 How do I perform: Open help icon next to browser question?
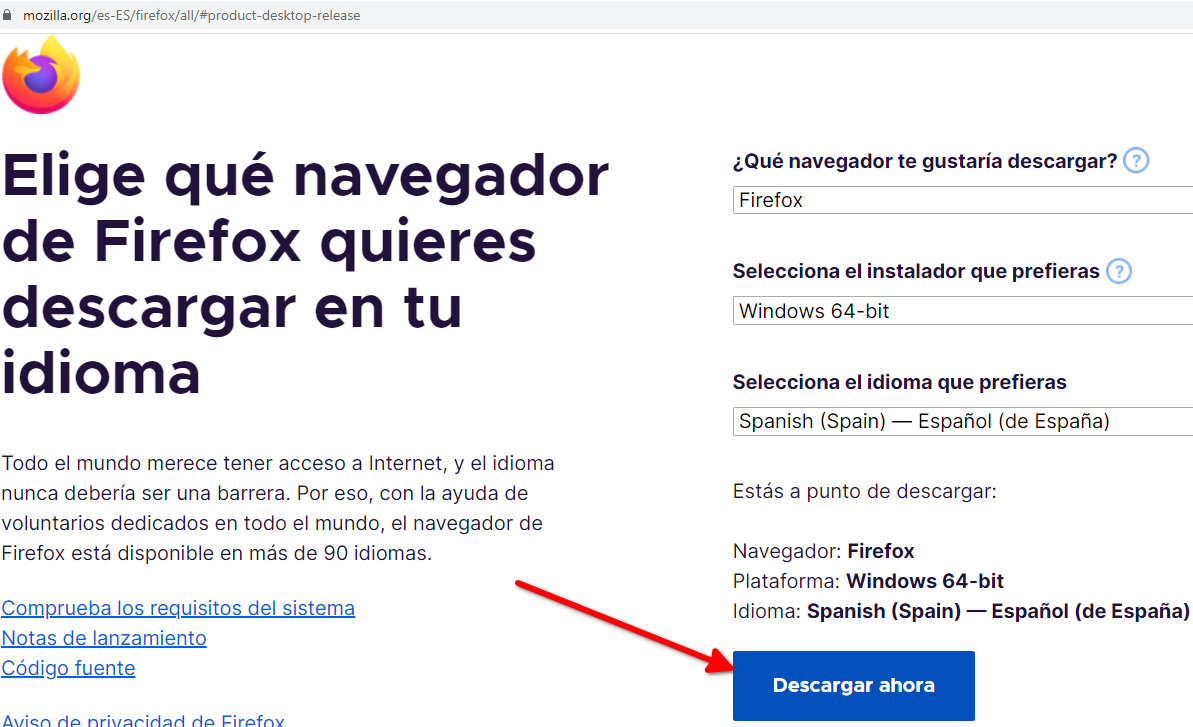(x=1136, y=160)
